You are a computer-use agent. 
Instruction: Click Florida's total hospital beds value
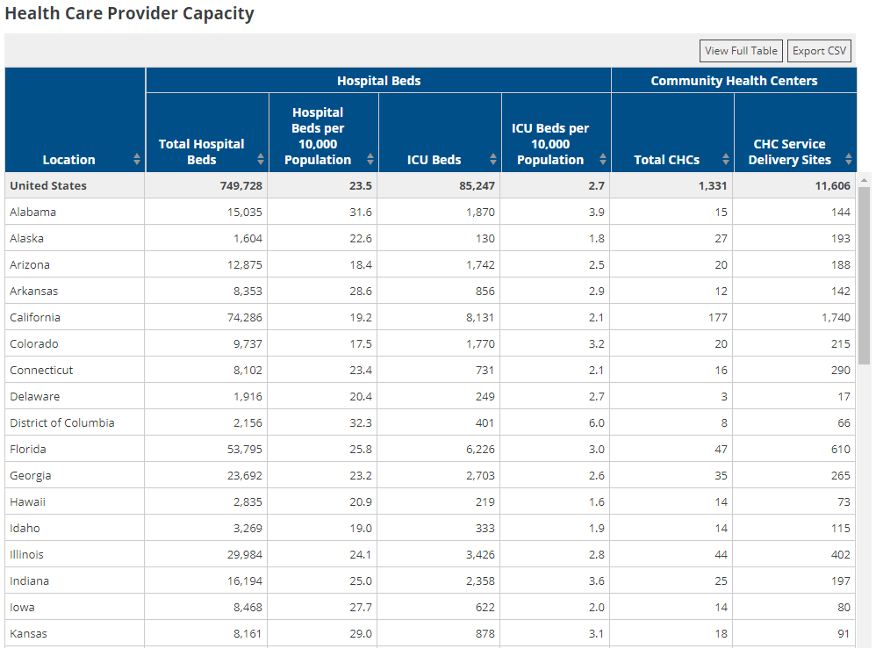240,449
